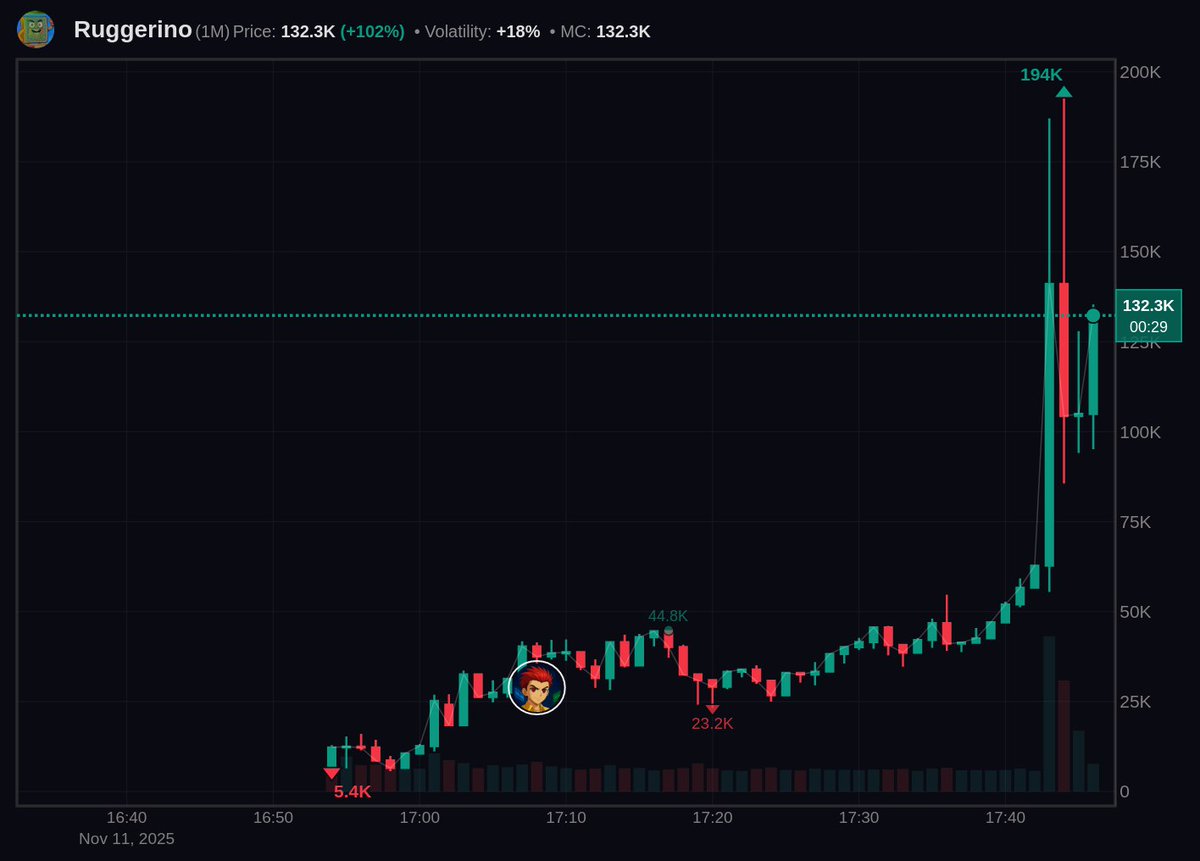This screenshot has width=1200, height=861.
Task: Click the 132.3K current price label
Action: (1148, 306)
